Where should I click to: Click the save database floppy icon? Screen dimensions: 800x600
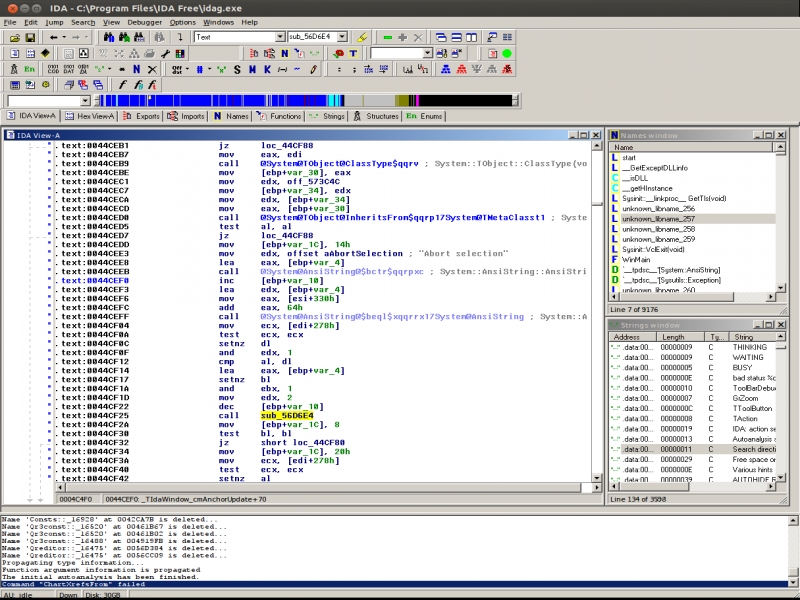tap(30, 37)
